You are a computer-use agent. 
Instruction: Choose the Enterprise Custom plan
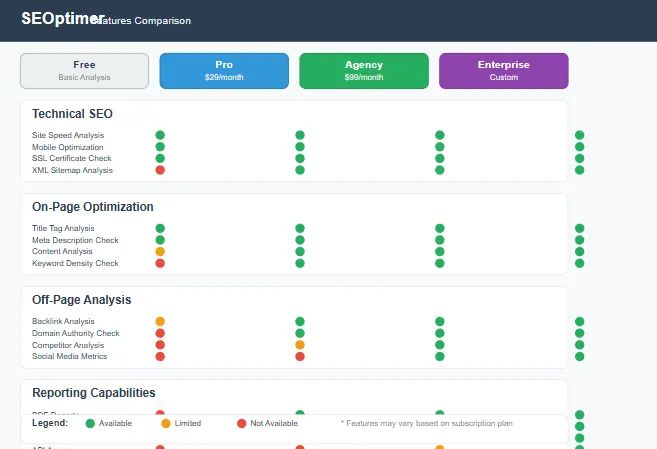click(x=504, y=71)
